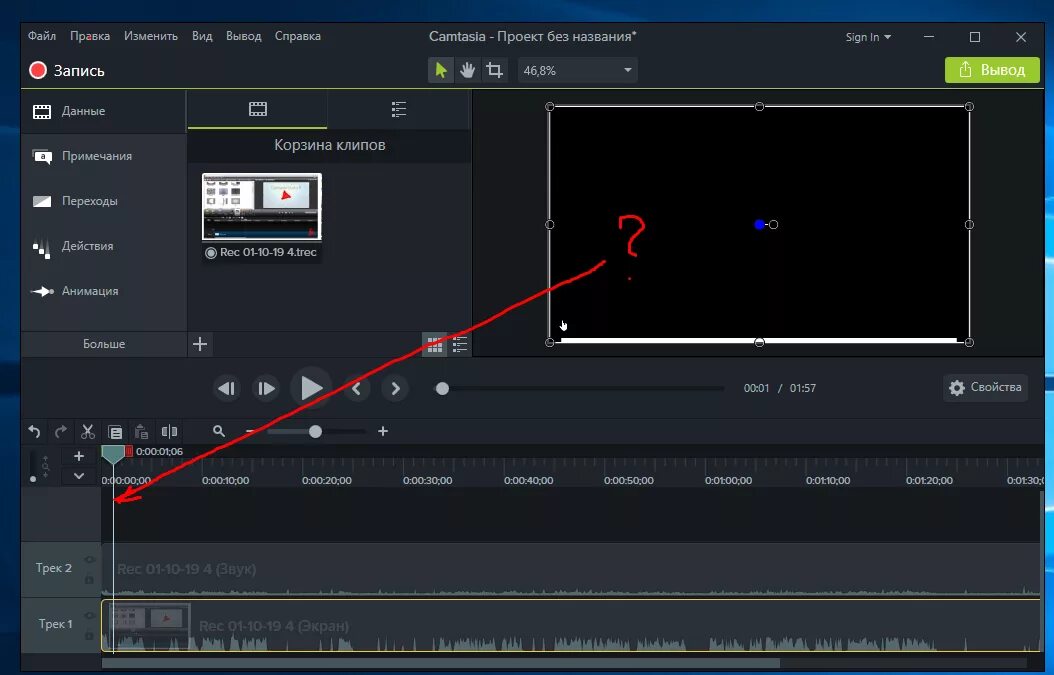Add a new track with the plus
This screenshot has width=1054, height=675.
(79, 456)
